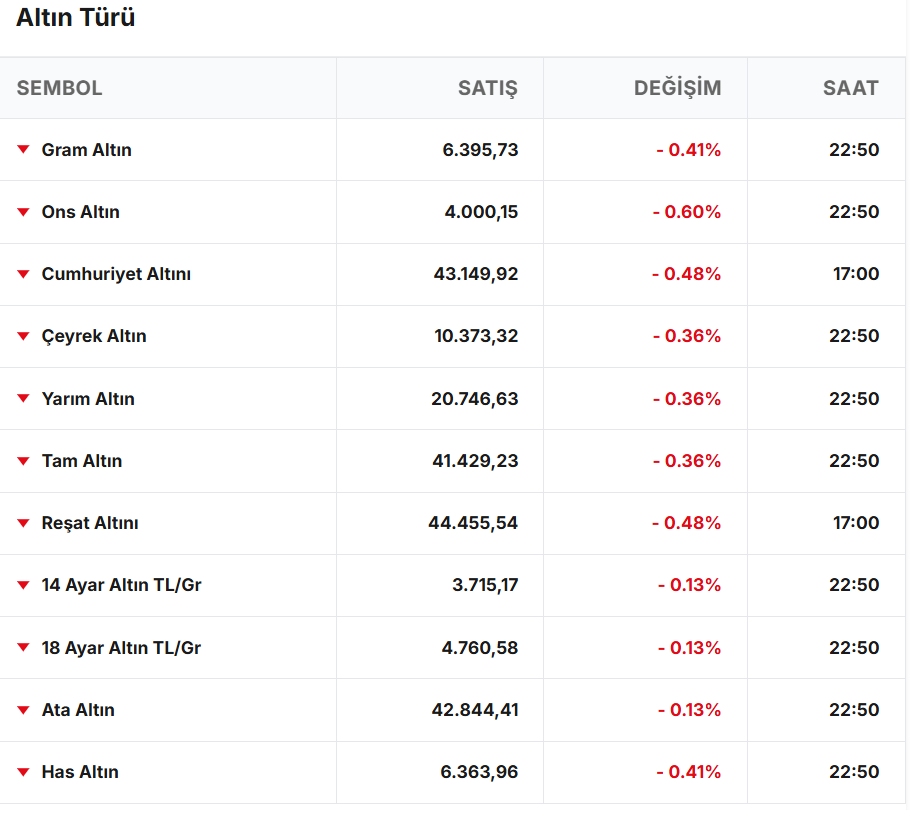The image size is (910, 817).
Task: Click the red down arrow beside Ons Altın
Action: click(23, 212)
